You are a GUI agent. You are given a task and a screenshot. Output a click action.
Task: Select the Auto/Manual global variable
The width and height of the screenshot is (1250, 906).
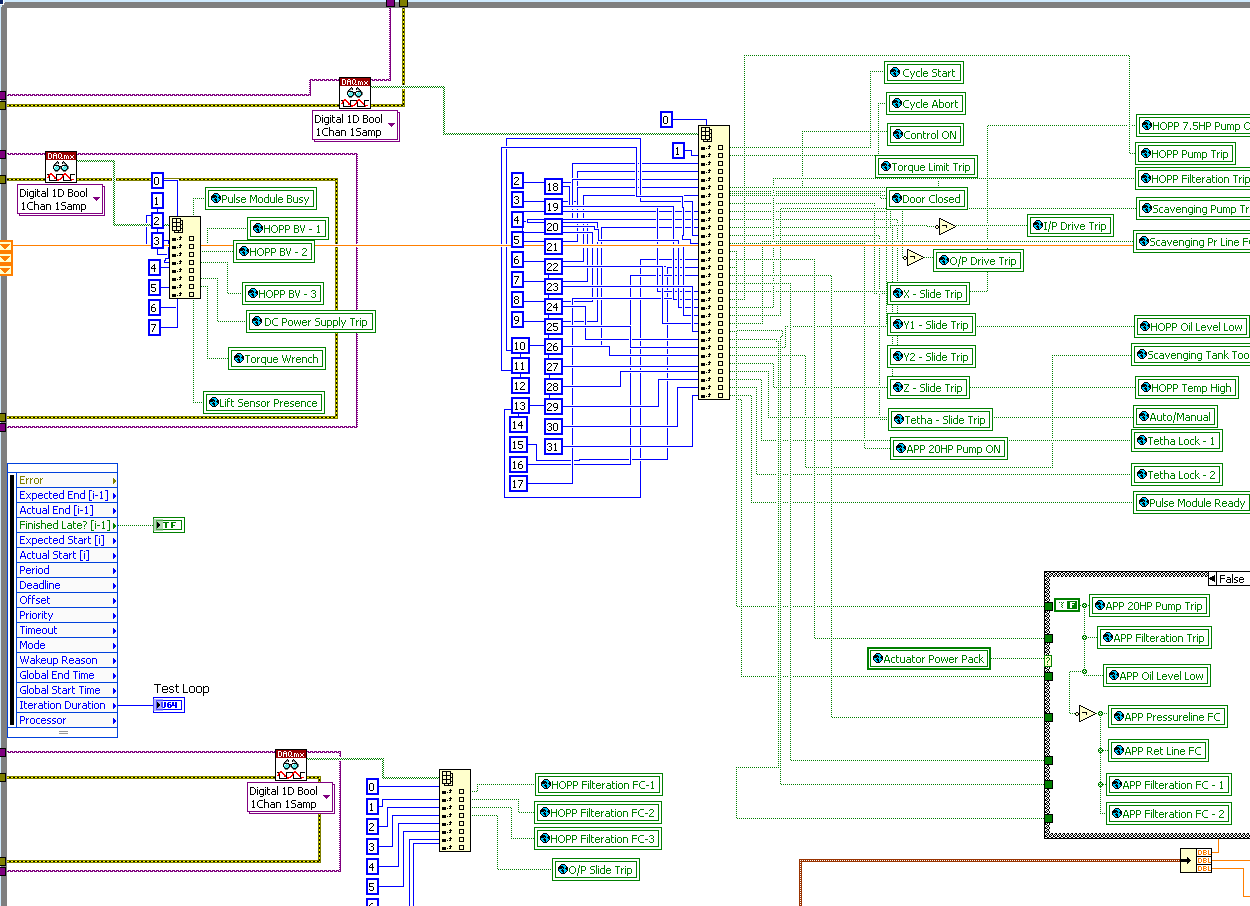point(1175,417)
